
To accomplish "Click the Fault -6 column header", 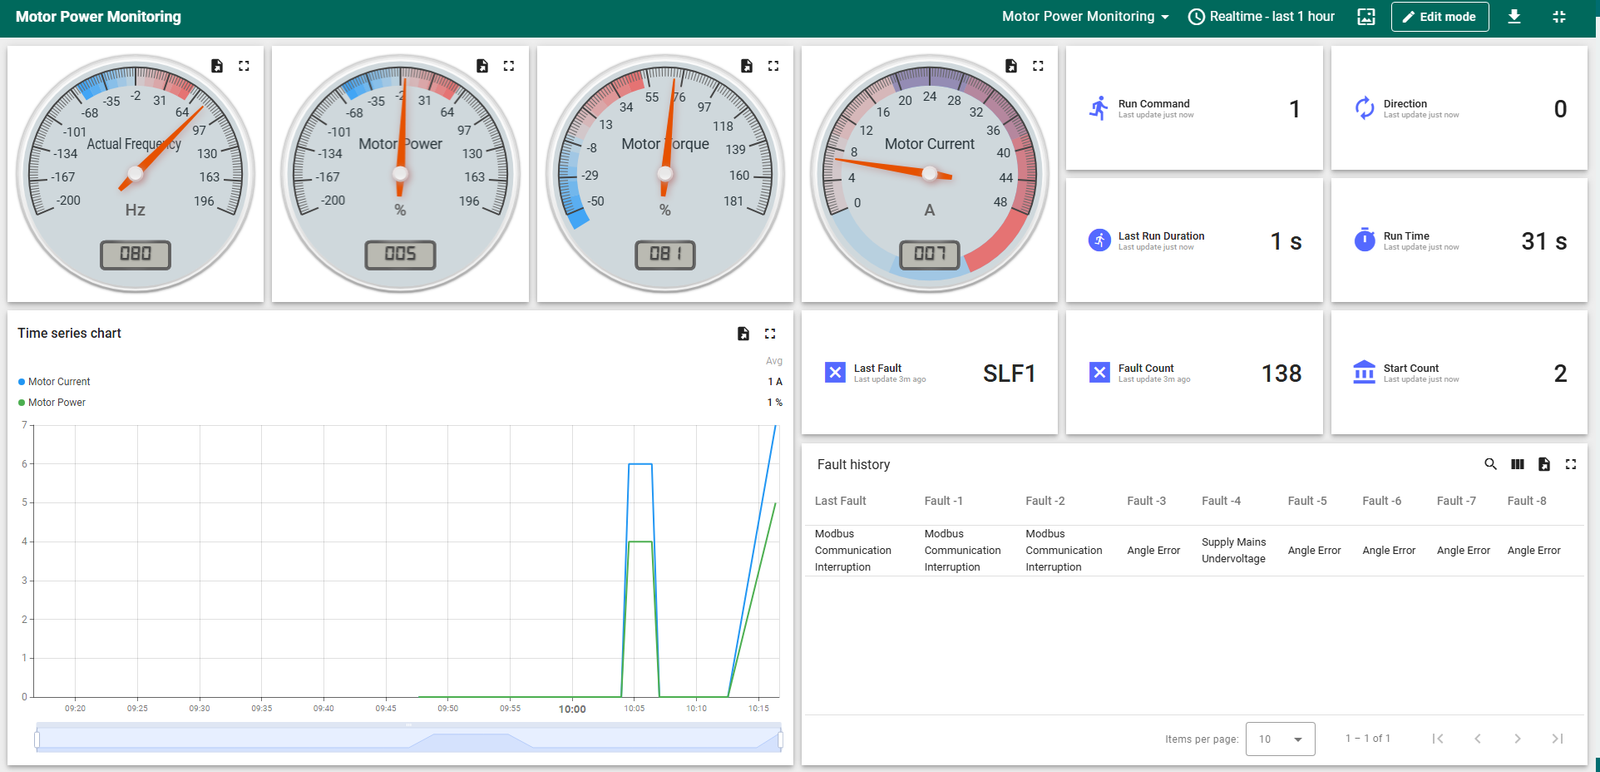I will click(1381, 501).
